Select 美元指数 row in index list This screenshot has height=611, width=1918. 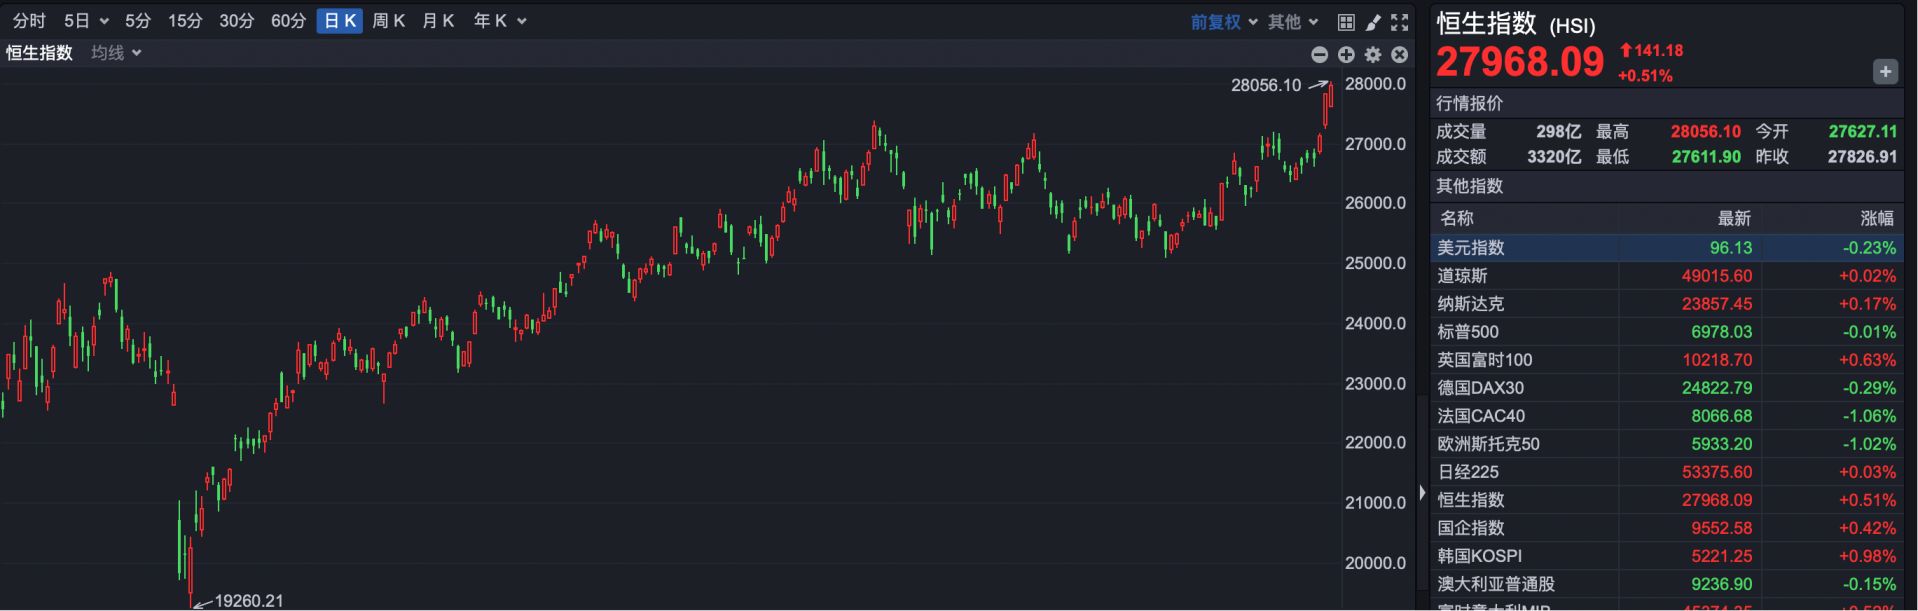(1470, 248)
